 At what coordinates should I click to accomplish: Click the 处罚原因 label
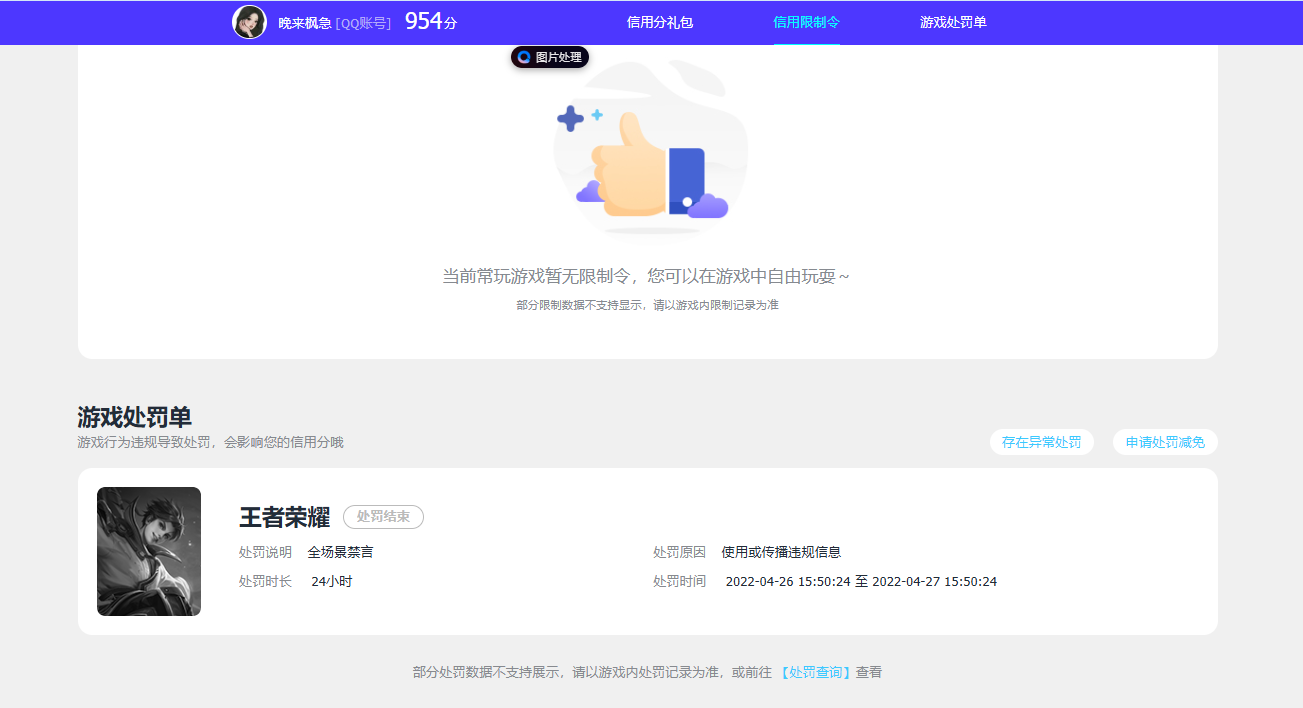click(x=679, y=552)
